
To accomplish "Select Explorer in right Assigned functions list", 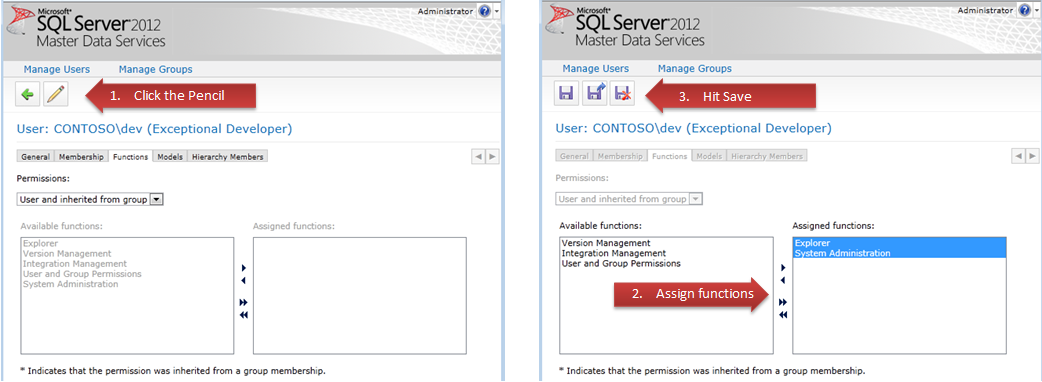I will [900, 243].
